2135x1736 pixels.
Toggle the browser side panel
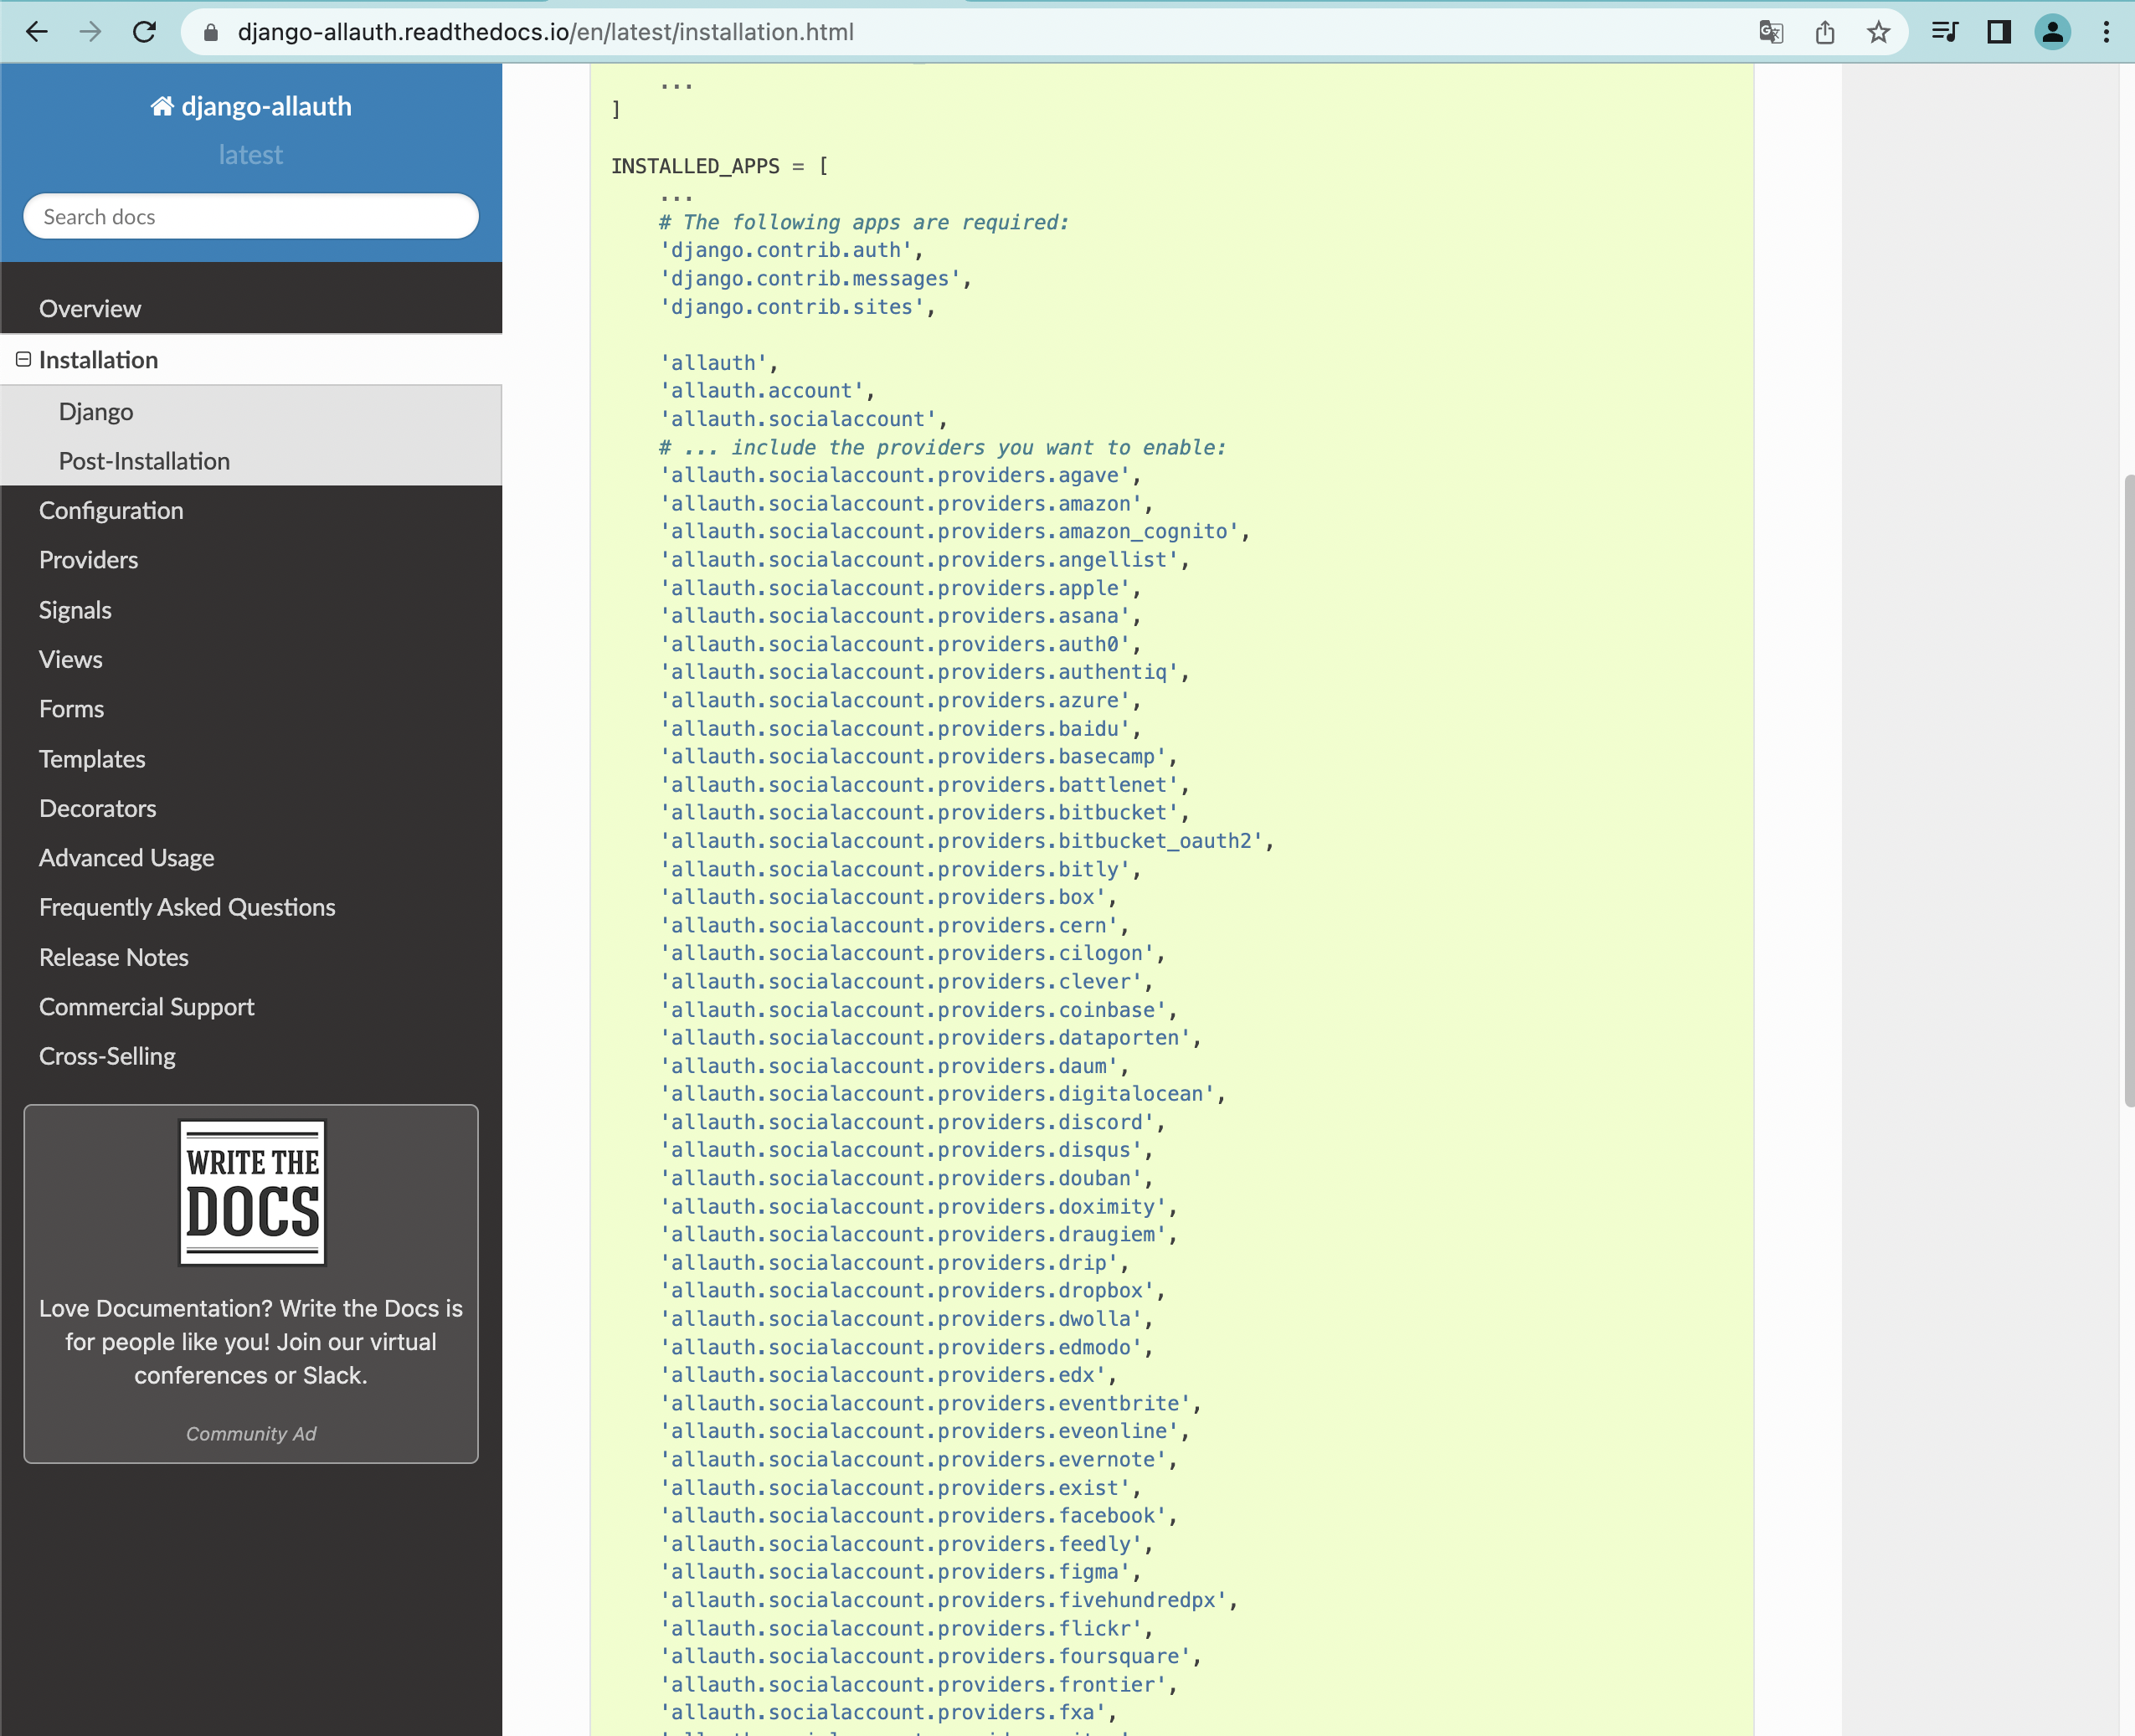pyautogui.click(x=1999, y=32)
